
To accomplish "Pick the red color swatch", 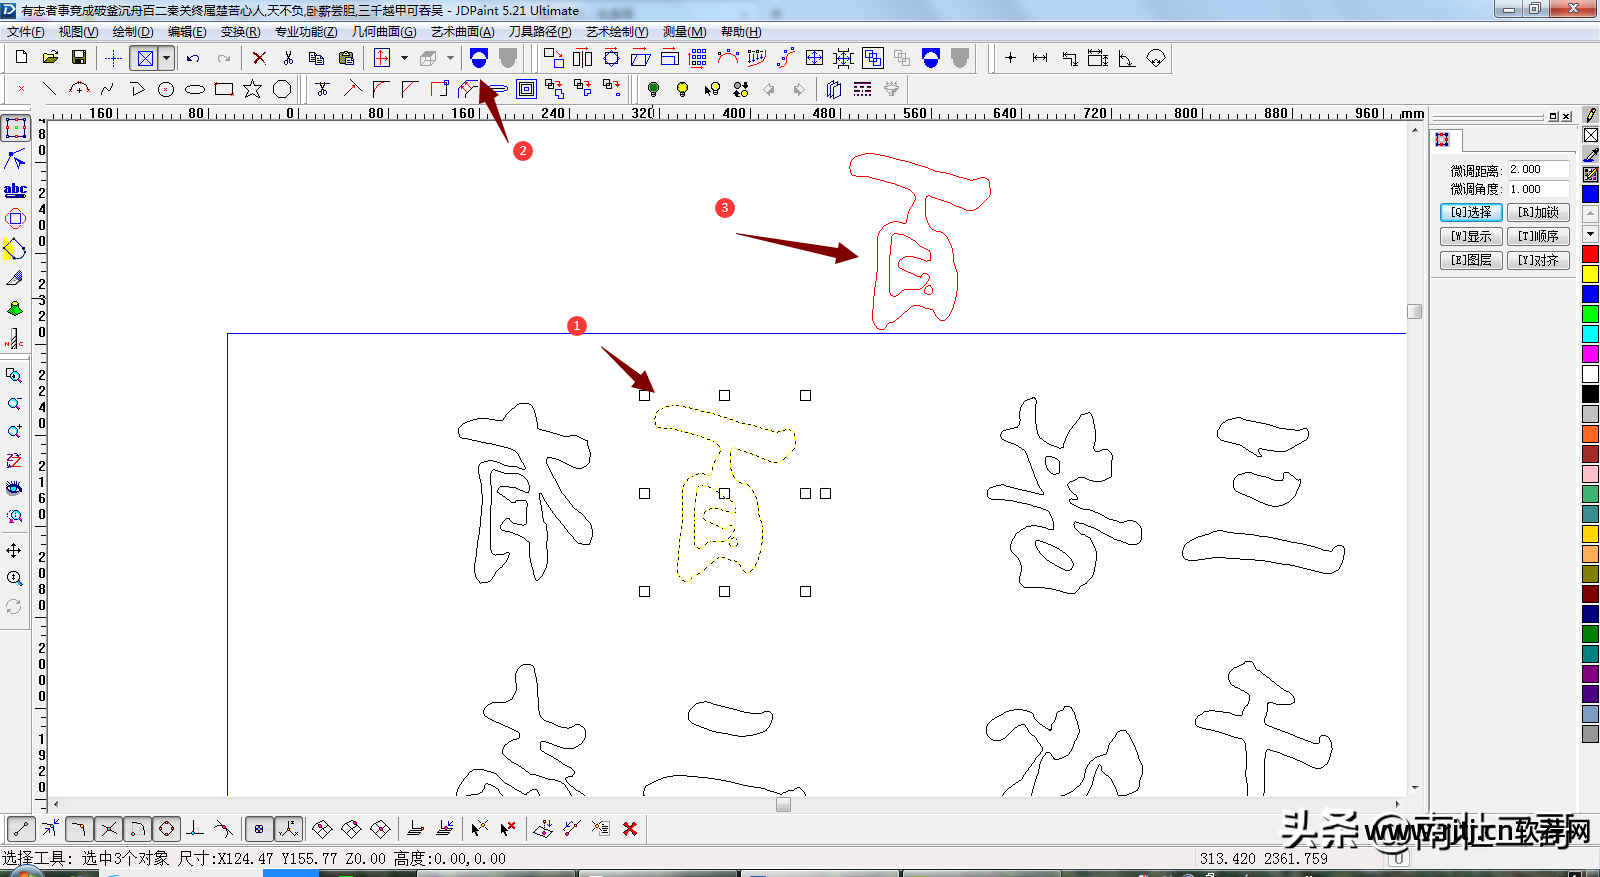I will (1590, 254).
